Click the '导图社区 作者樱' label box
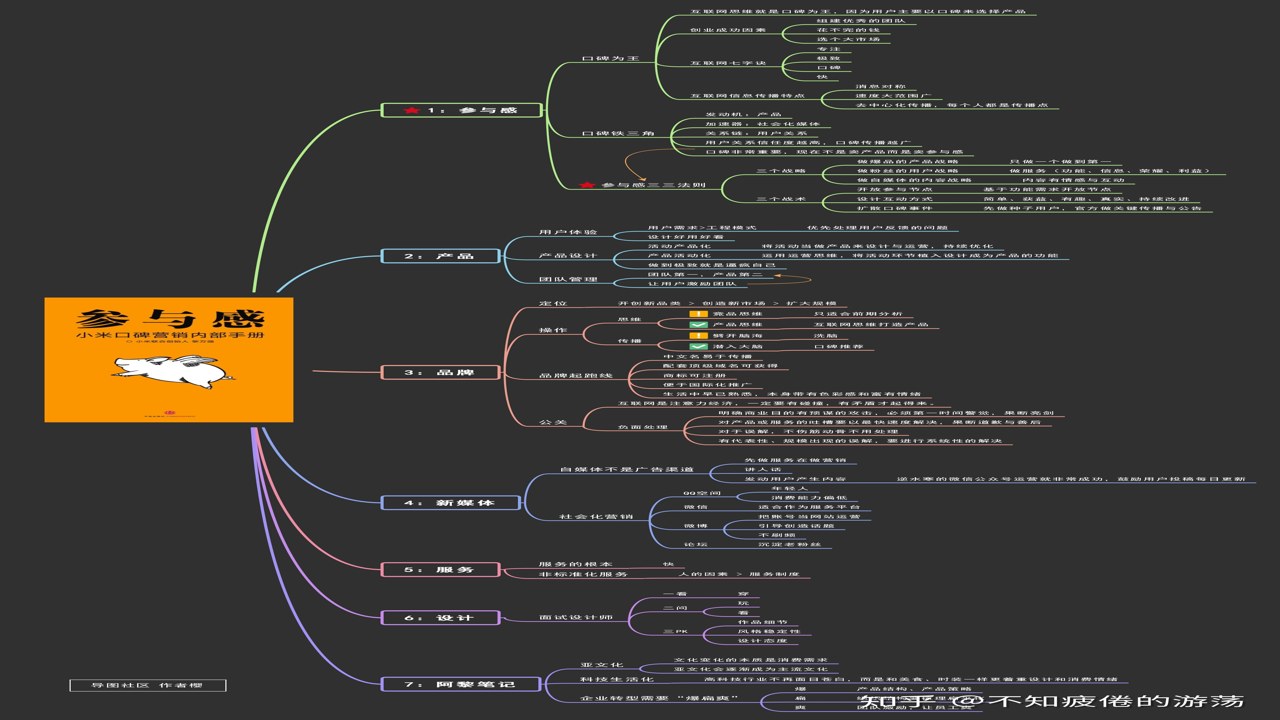Screen dimensions: 1280x720 (148, 686)
